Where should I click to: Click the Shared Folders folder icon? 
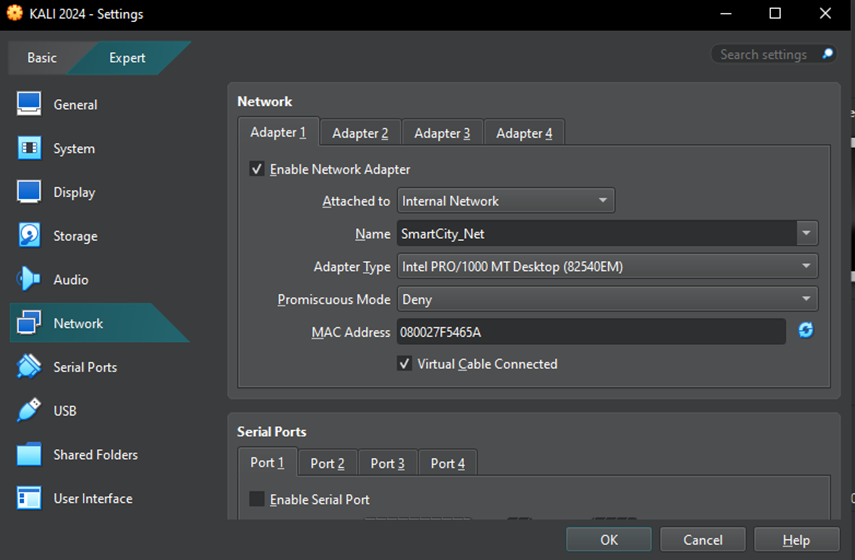pyautogui.click(x=29, y=454)
